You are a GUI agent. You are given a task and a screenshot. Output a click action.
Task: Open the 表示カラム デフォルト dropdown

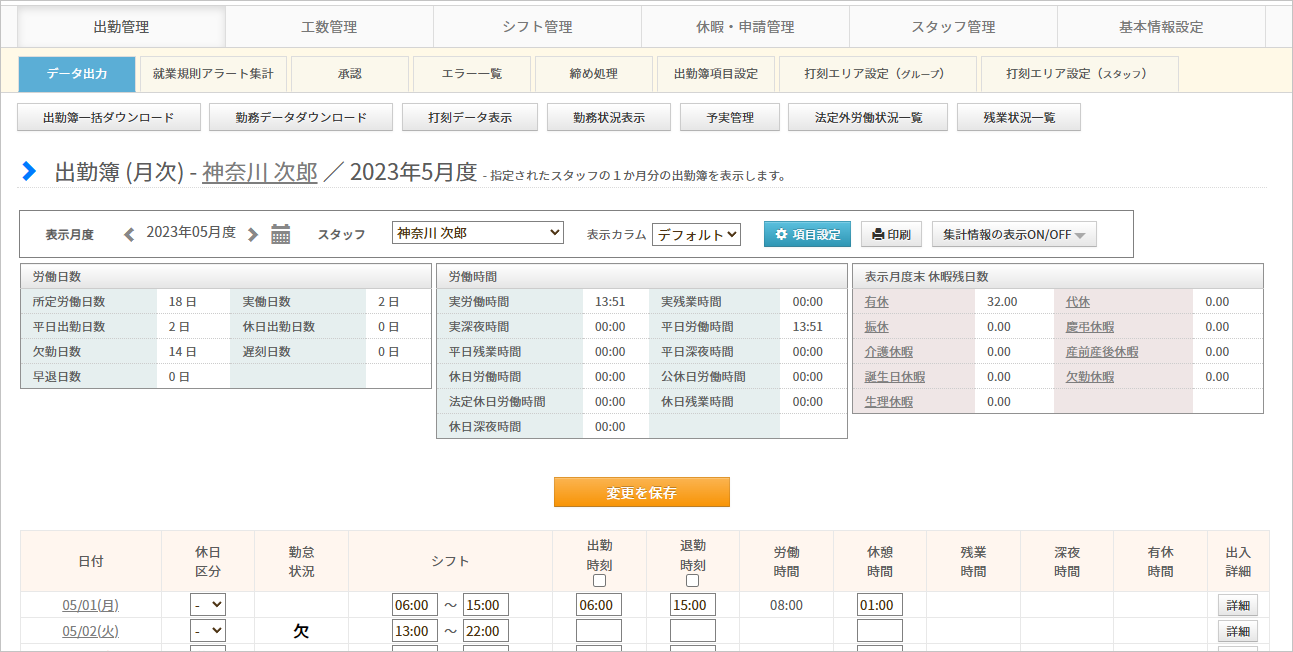pyautogui.click(x=696, y=234)
